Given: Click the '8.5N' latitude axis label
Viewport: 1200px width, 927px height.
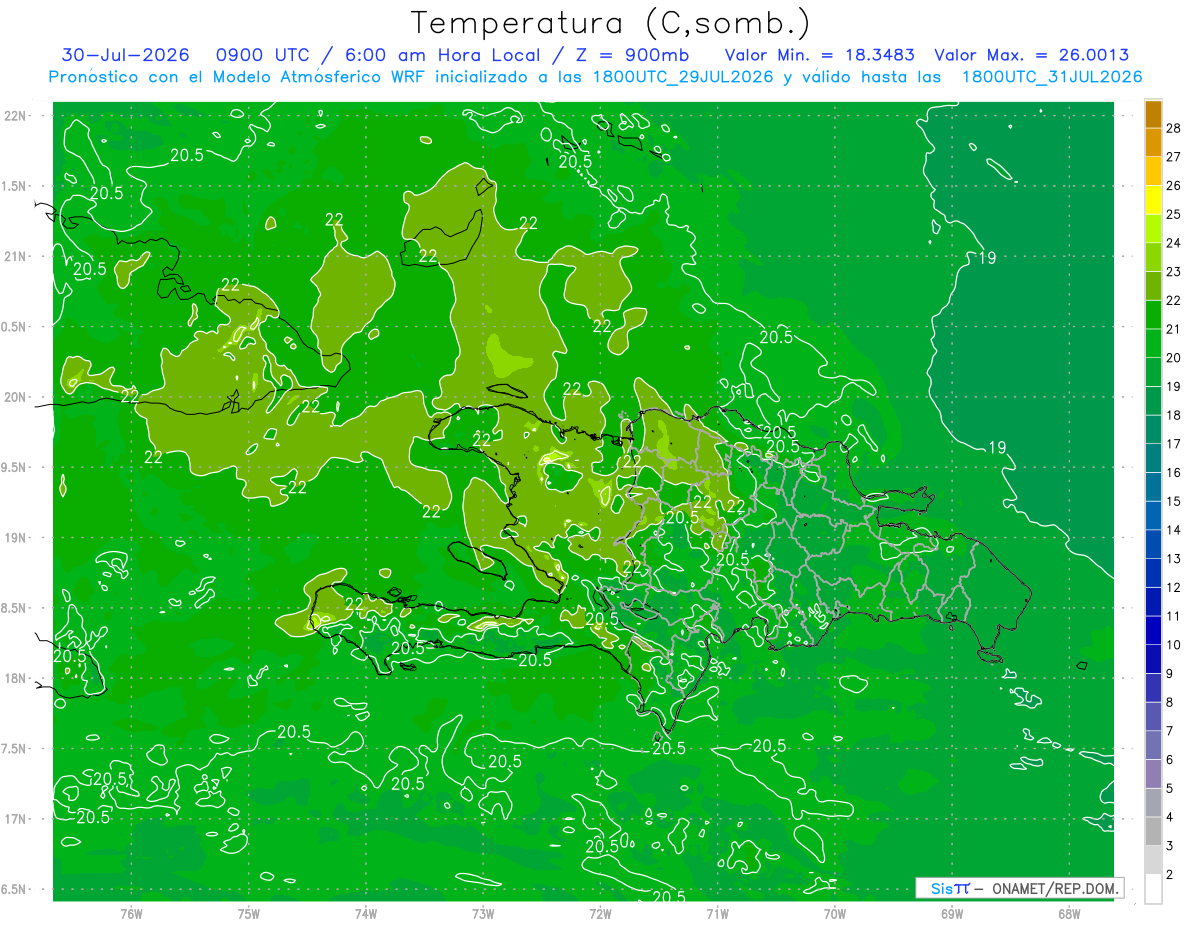Looking at the screenshot, I should (x=13, y=608).
